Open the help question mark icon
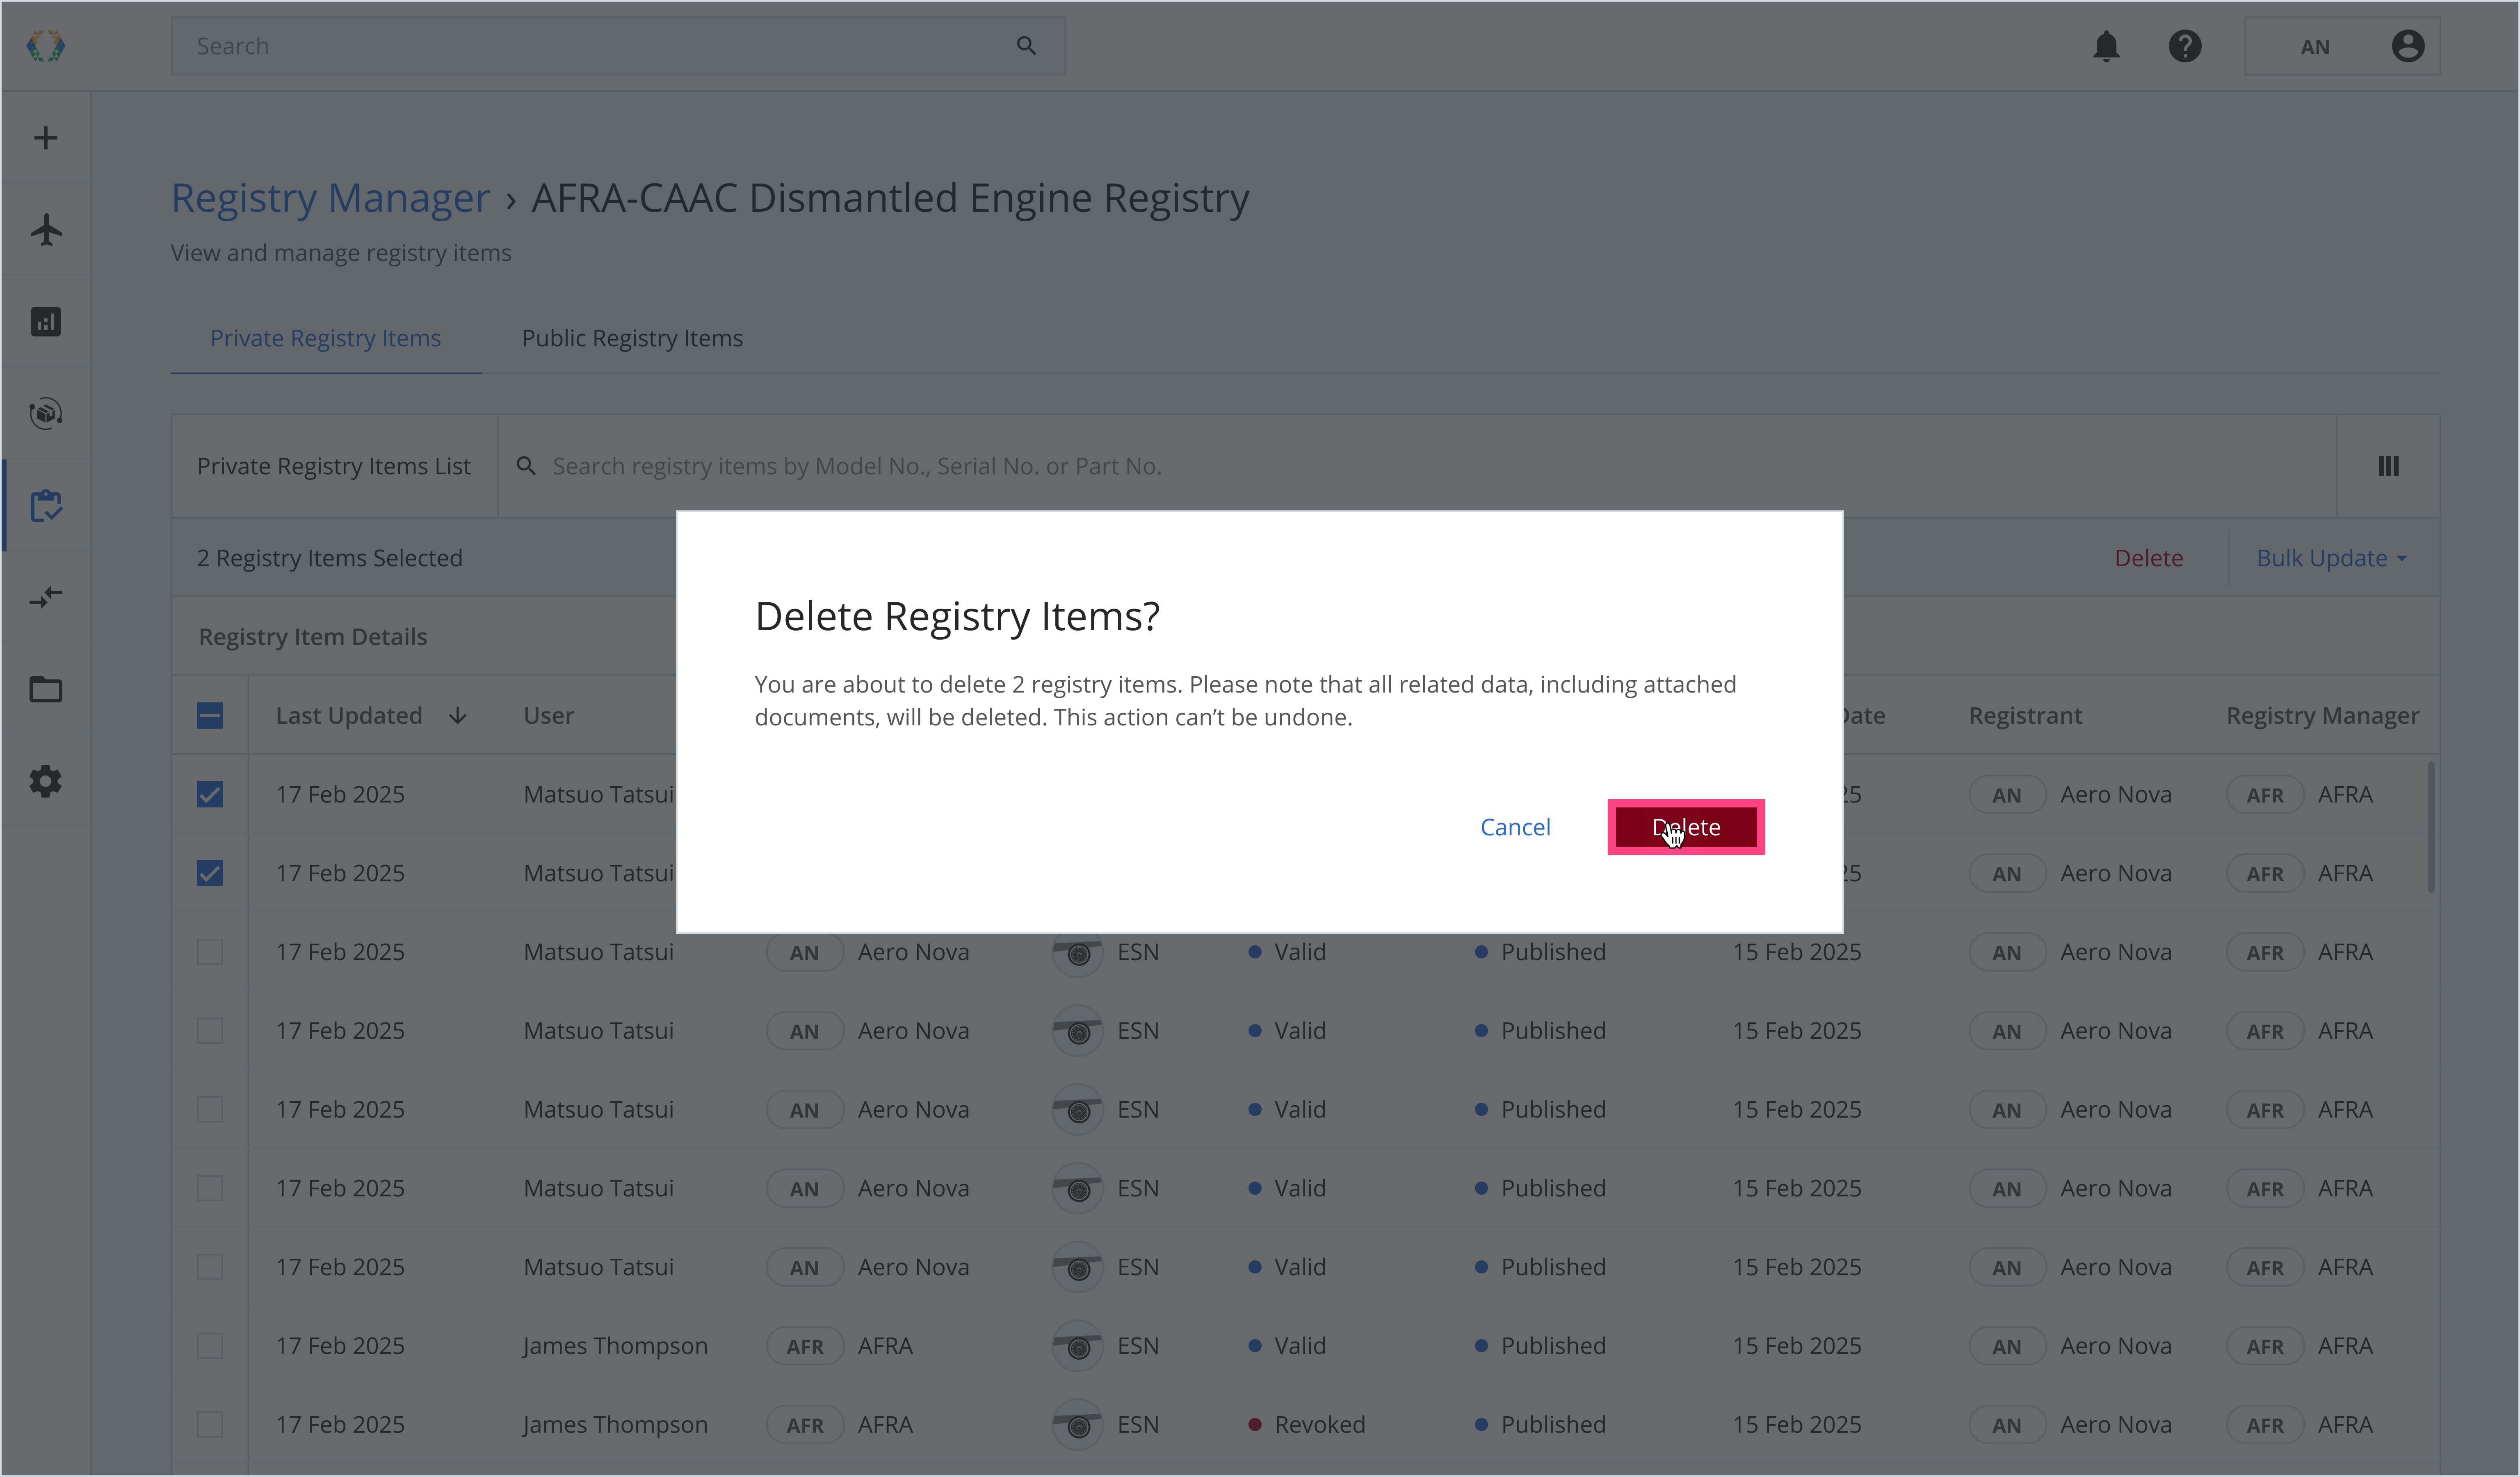Viewport: 2520px width, 1477px height. click(2185, 46)
